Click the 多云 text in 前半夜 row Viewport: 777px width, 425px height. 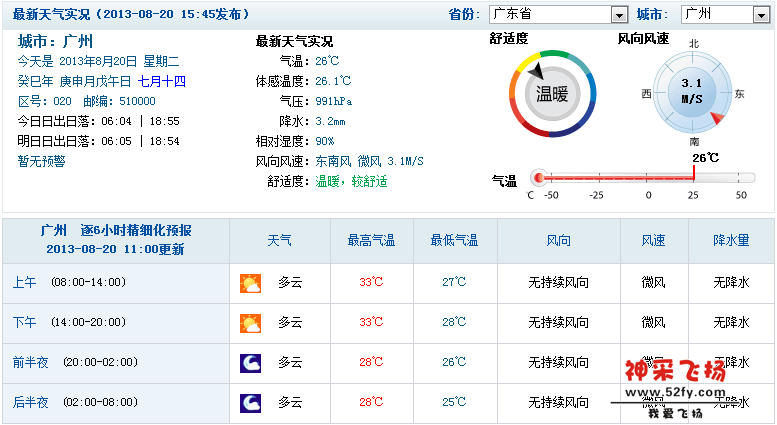[290, 363]
